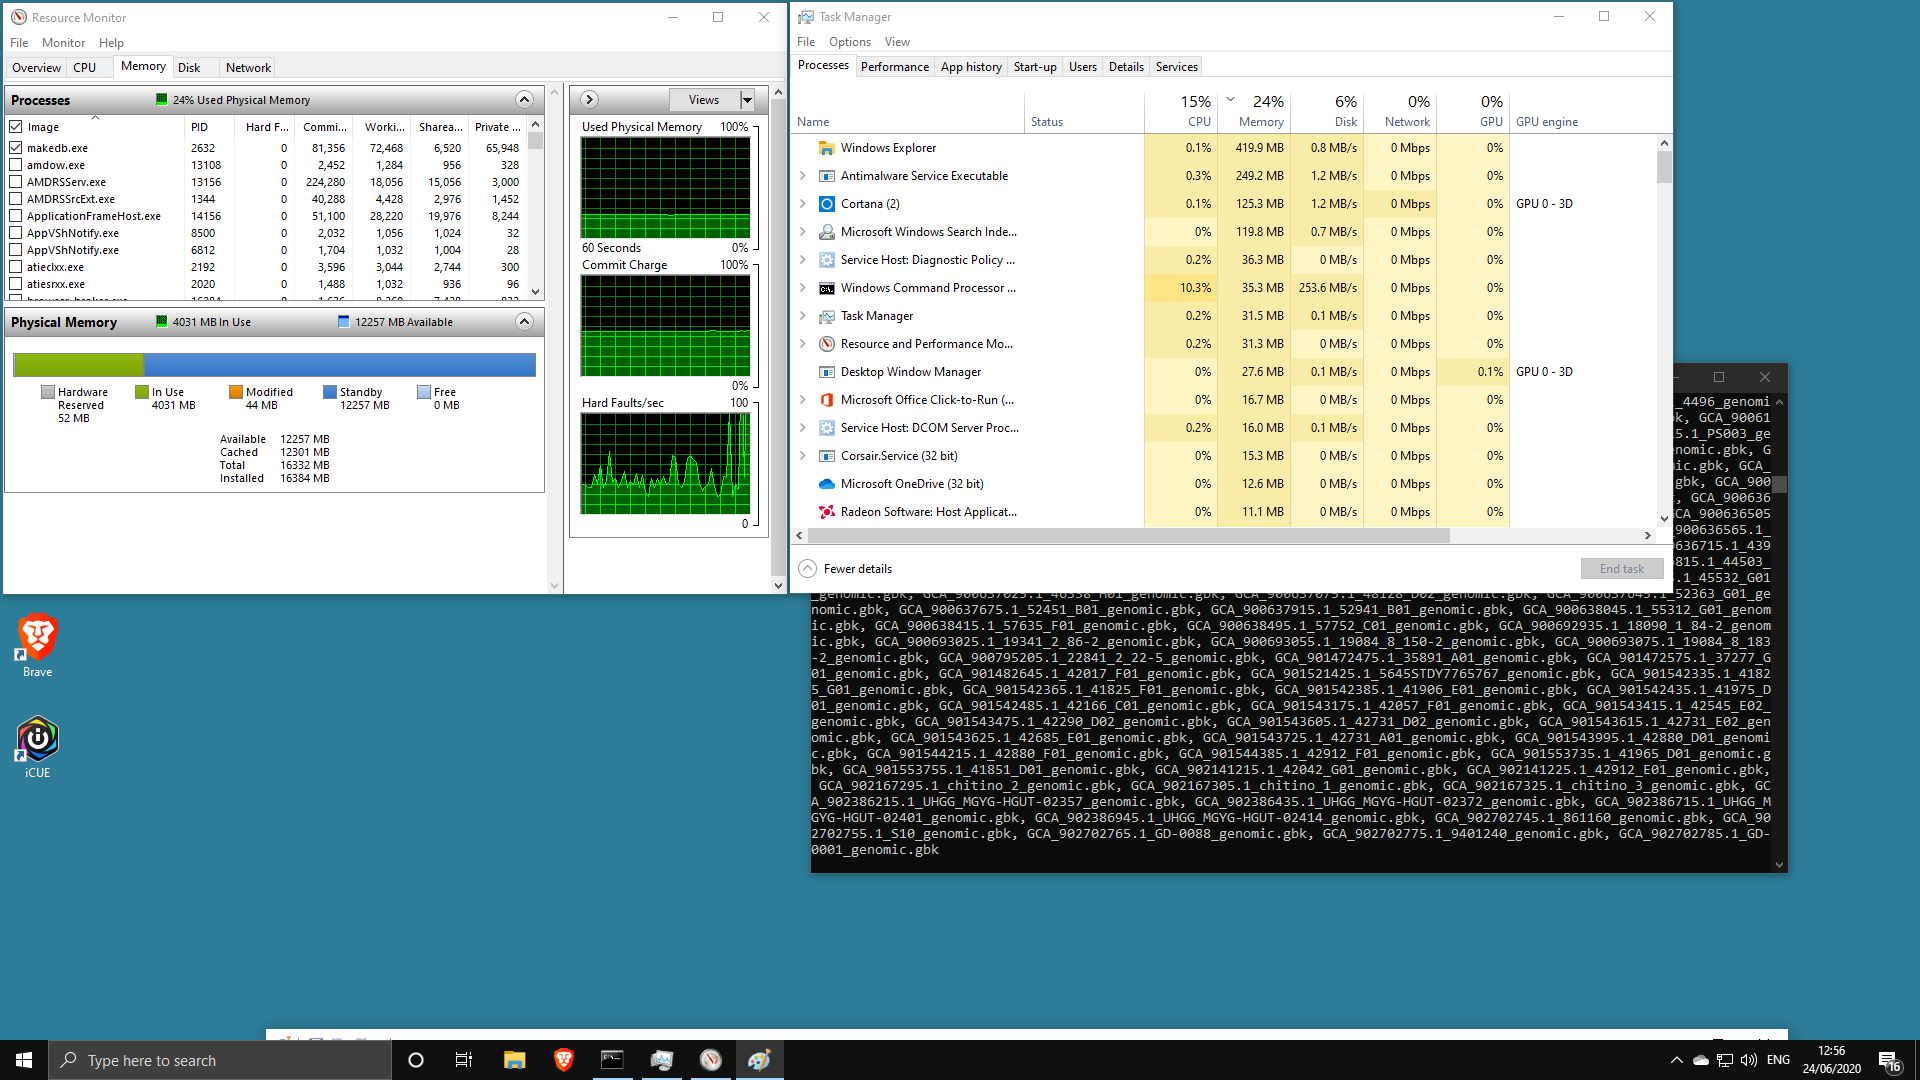Open the Windows Start menu
This screenshot has height=1080, width=1920.
[x=24, y=1060]
